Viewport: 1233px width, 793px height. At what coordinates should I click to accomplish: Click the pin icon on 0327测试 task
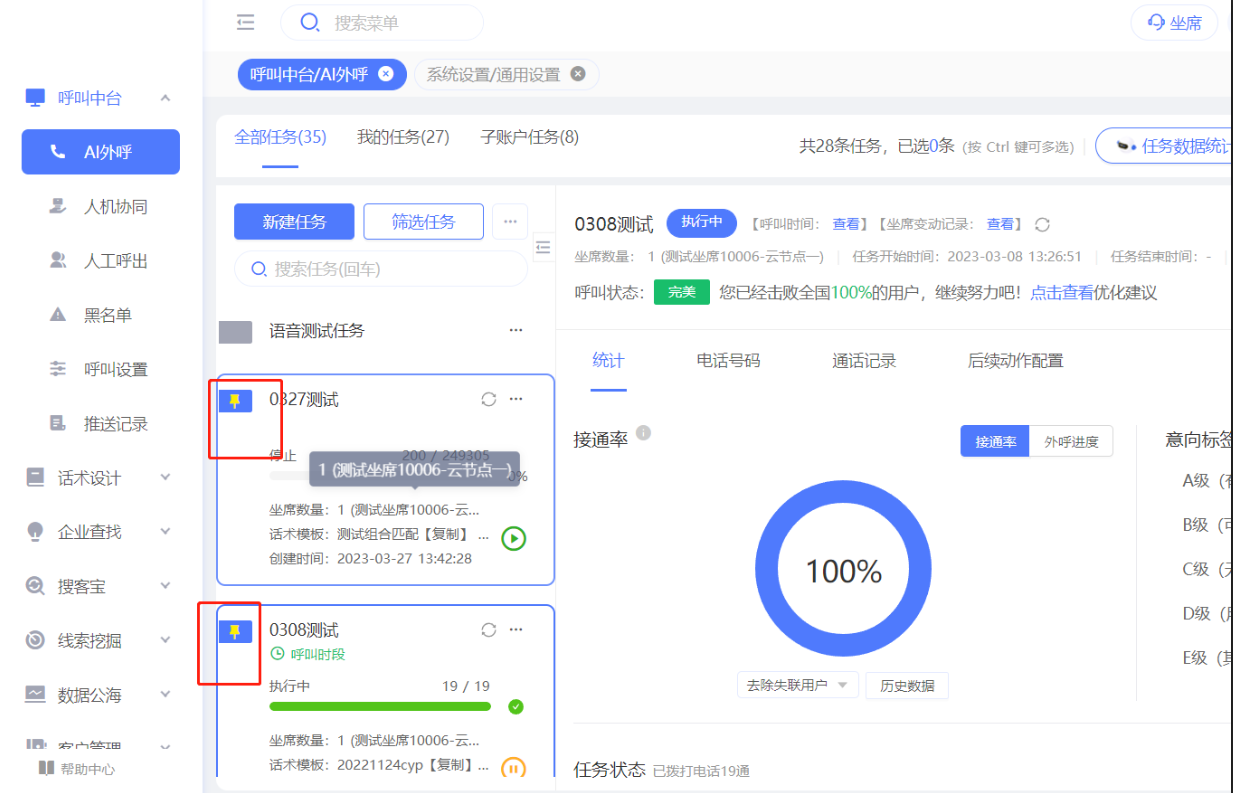[235, 401]
